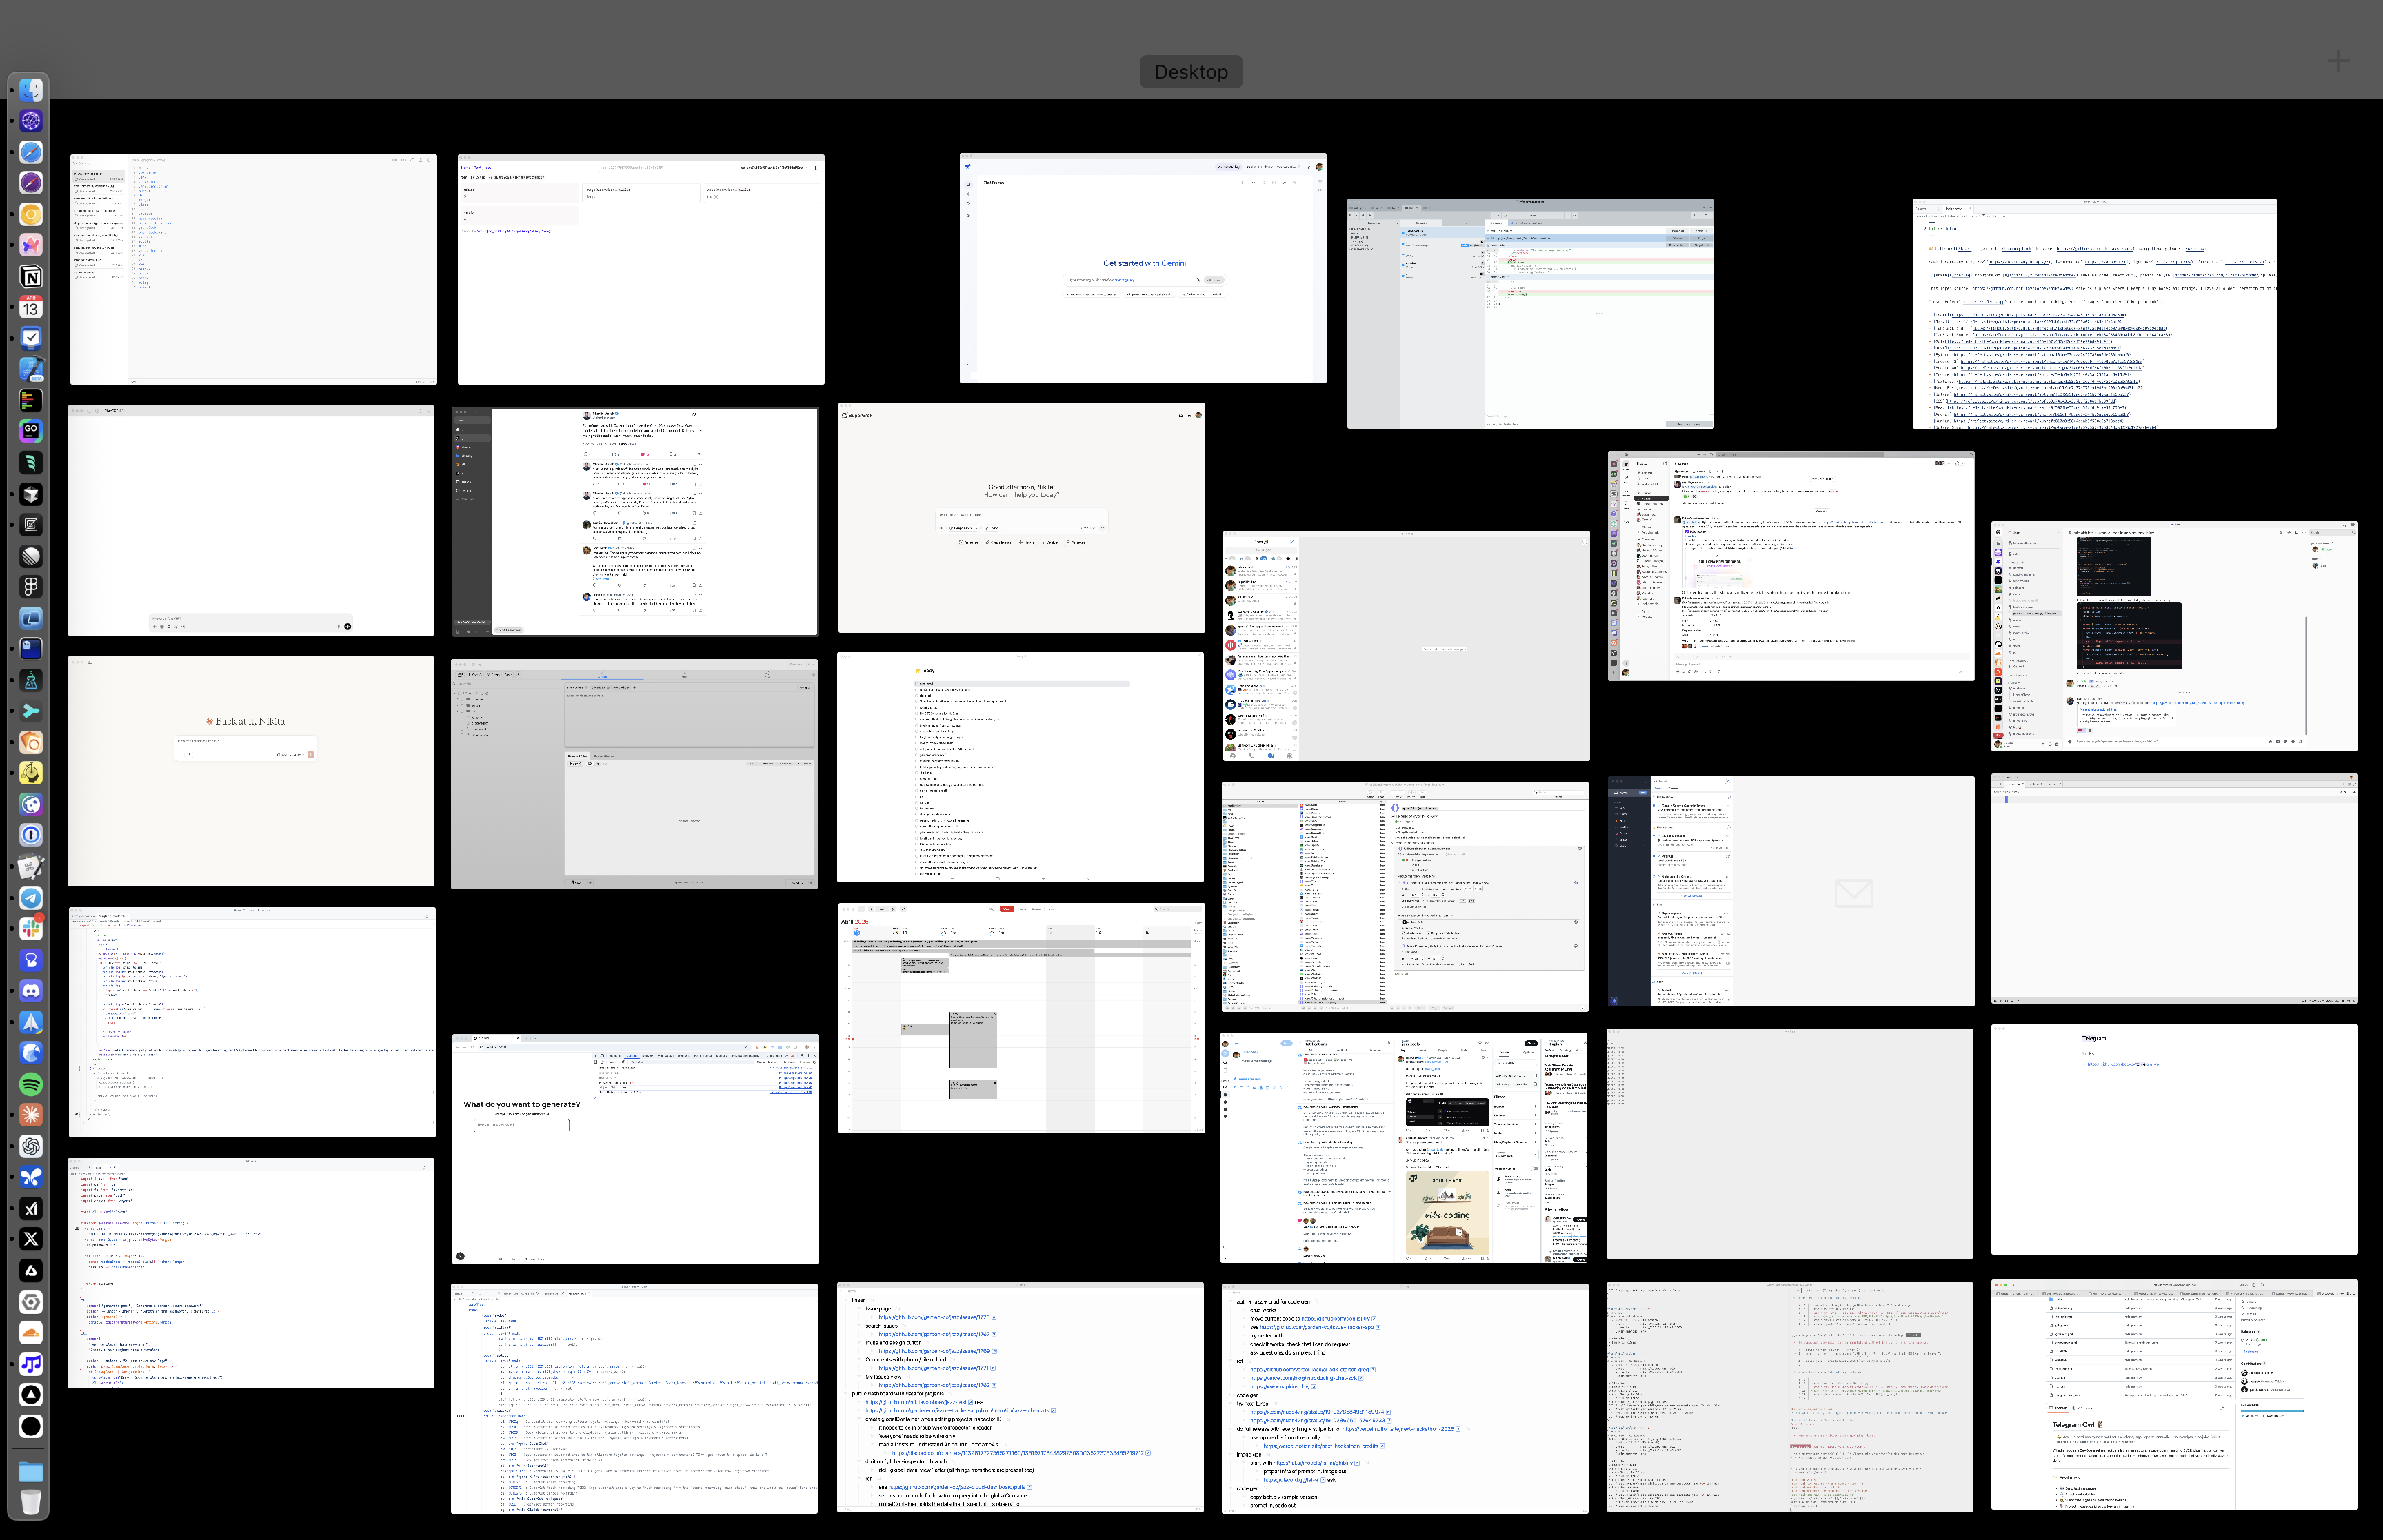Open Spotify from the dock
This screenshot has height=1540, width=2383.
pyautogui.click(x=31, y=1084)
